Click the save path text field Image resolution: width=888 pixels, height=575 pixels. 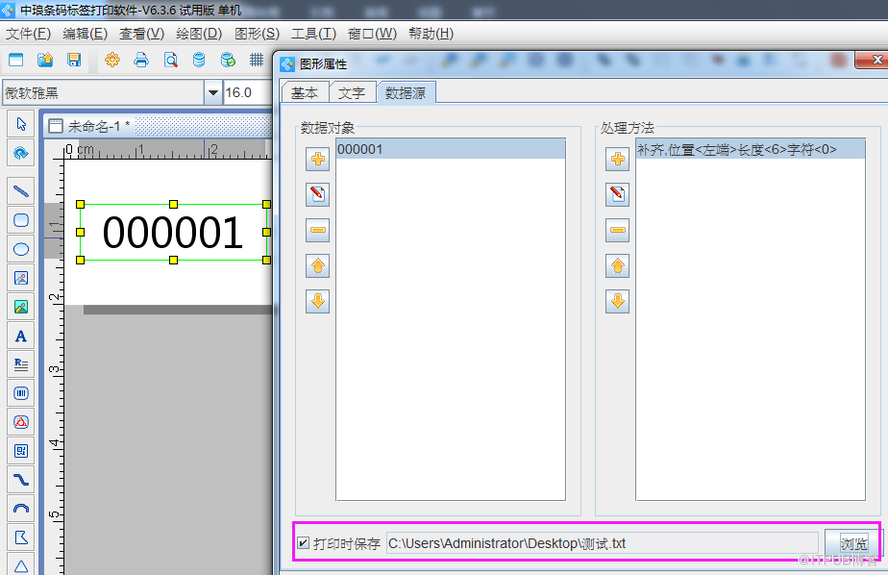(x=600, y=544)
